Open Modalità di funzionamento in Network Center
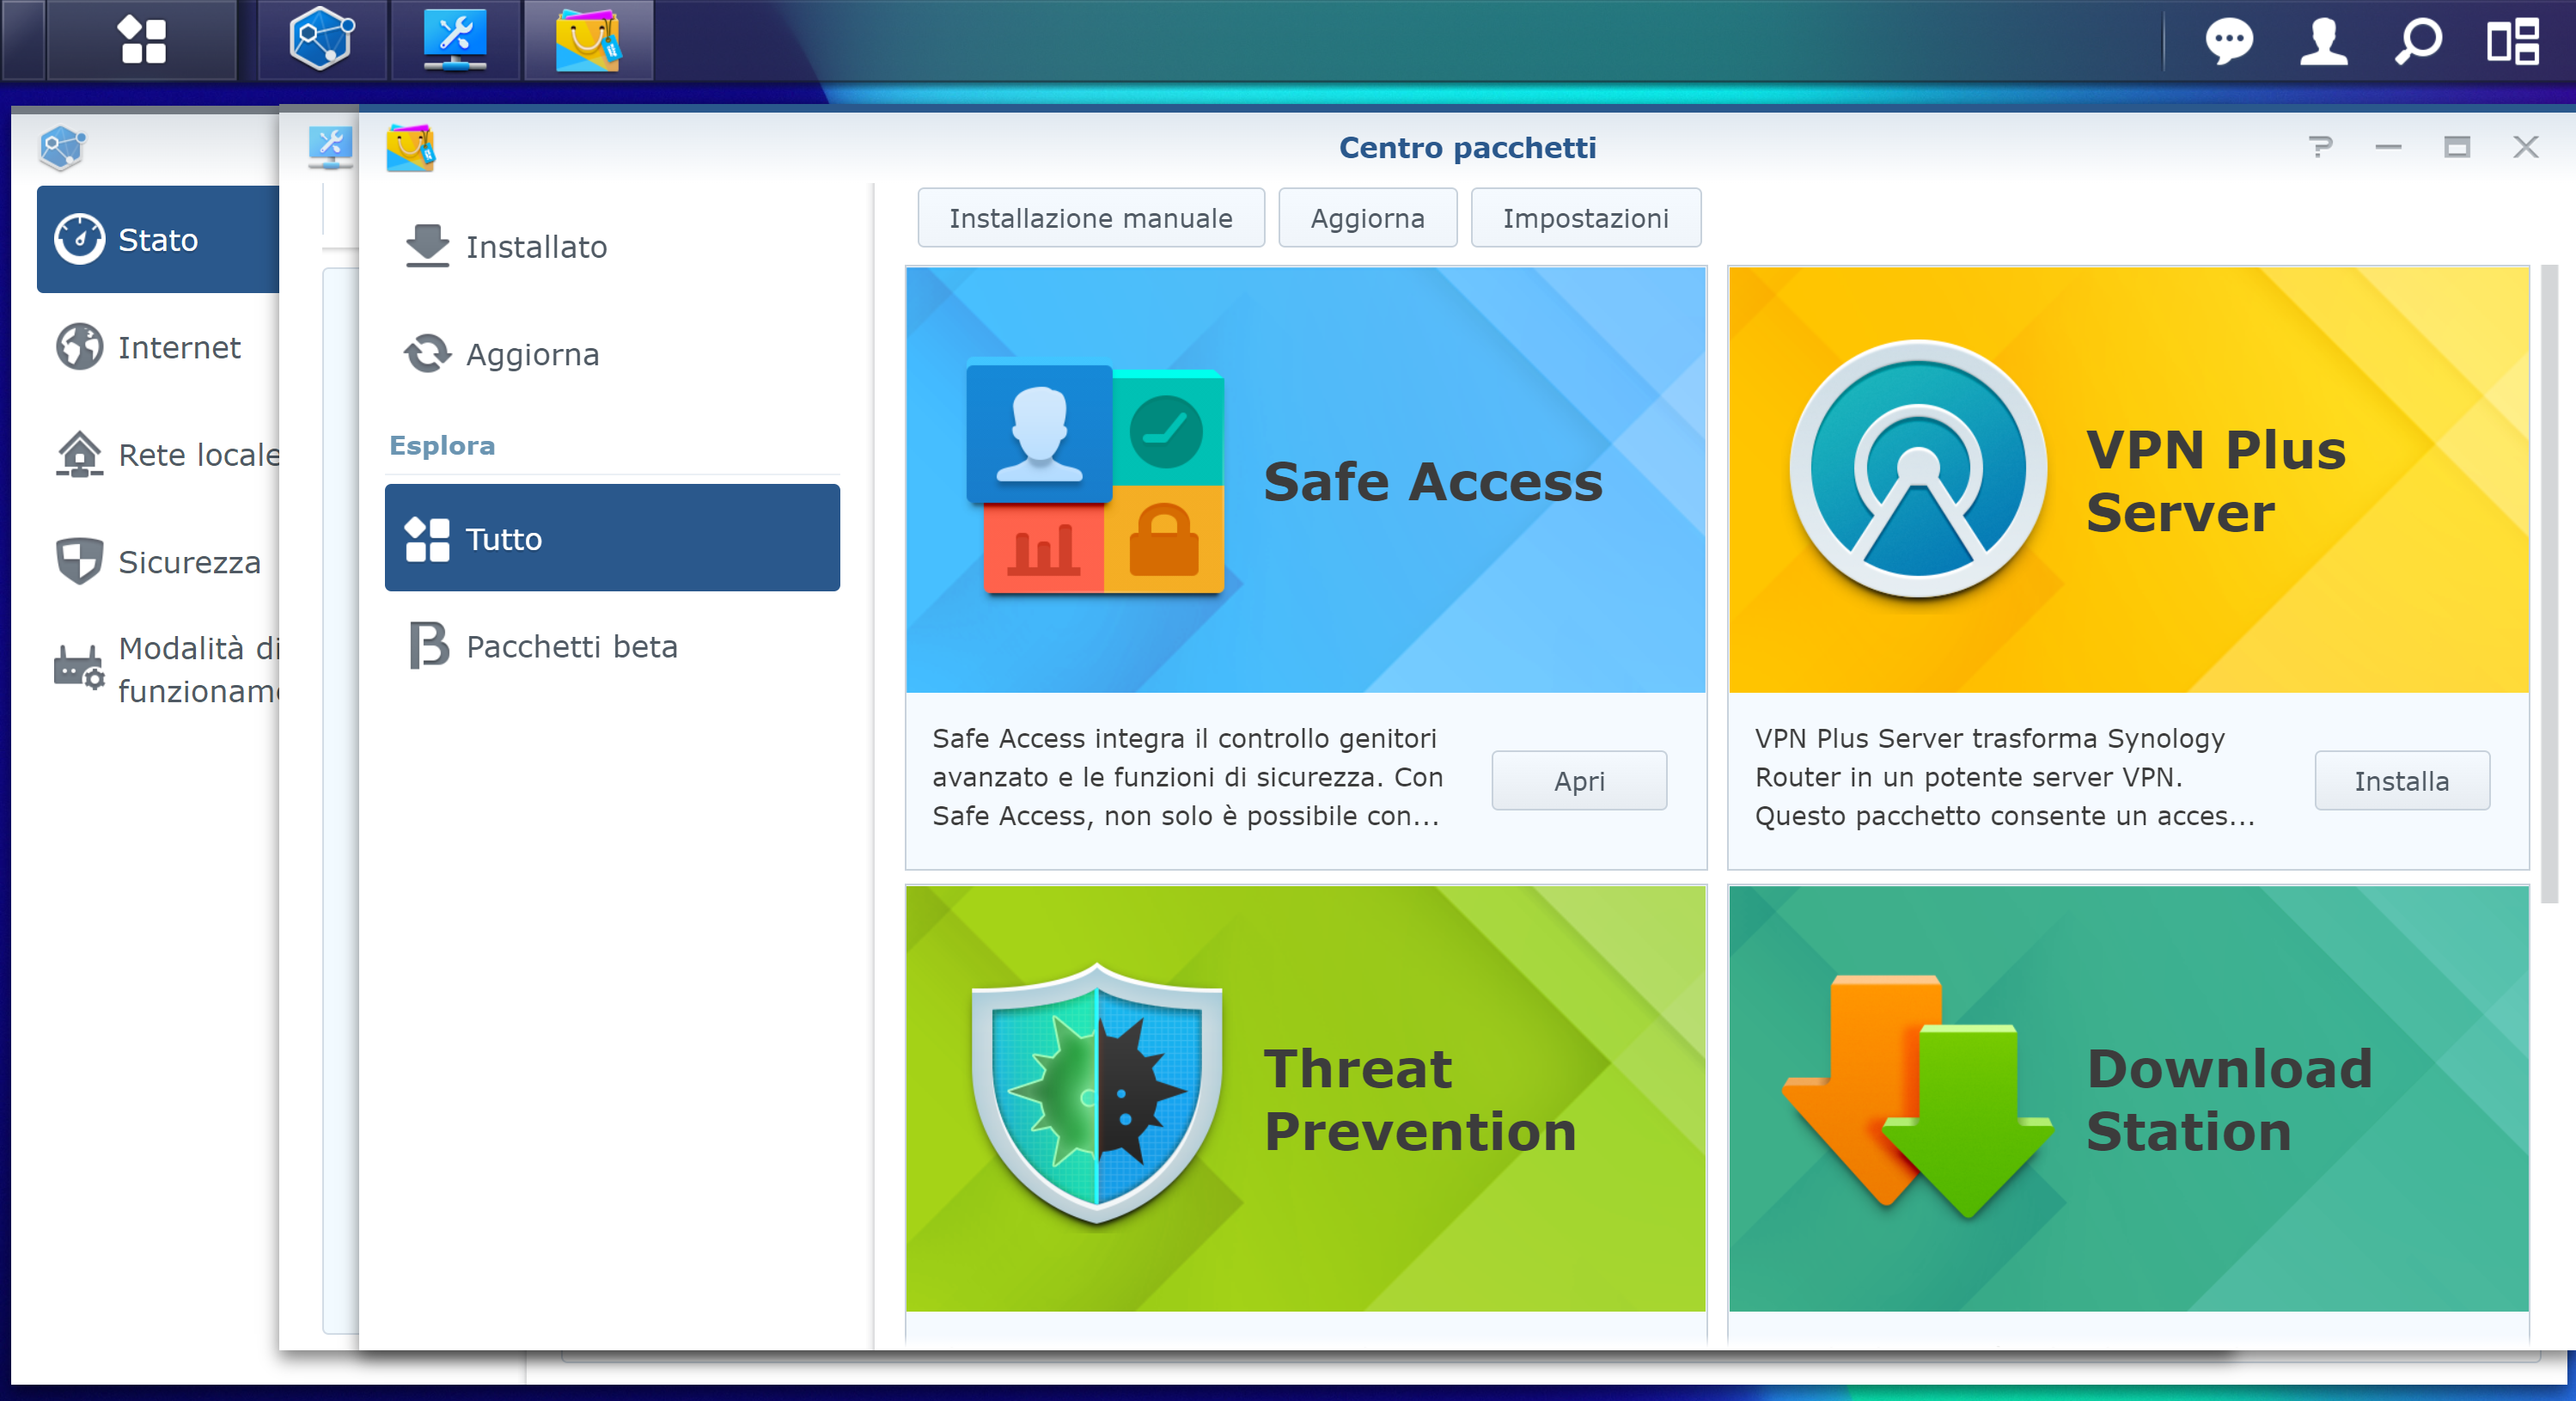This screenshot has width=2576, height=1401. click(x=158, y=669)
